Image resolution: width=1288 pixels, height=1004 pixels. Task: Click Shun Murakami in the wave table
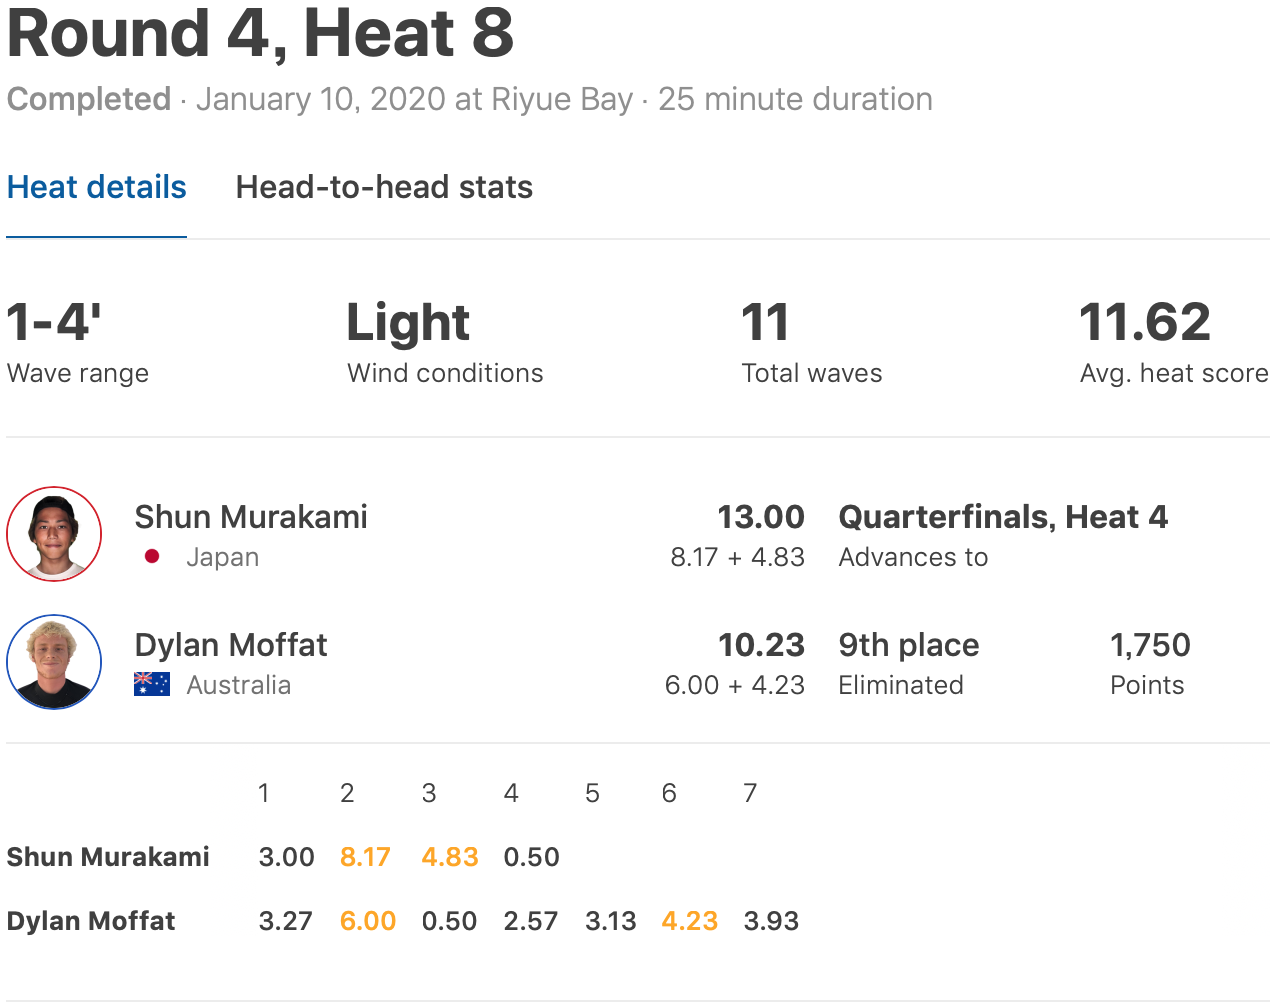tap(108, 857)
